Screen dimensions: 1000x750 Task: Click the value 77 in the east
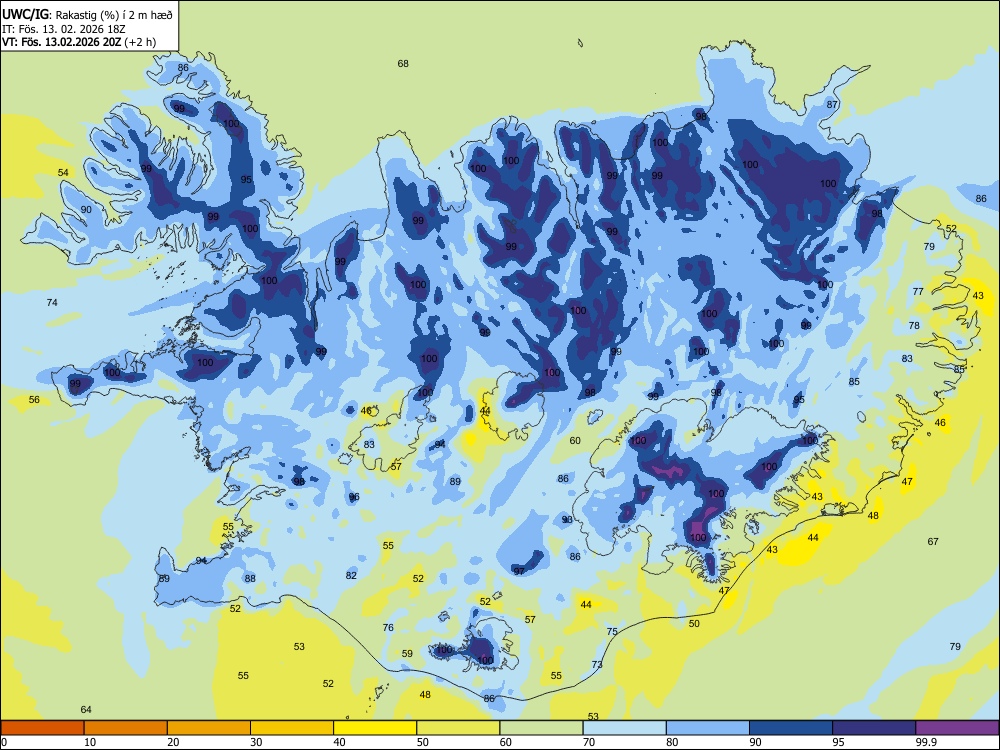pyautogui.click(x=918, y=291)
